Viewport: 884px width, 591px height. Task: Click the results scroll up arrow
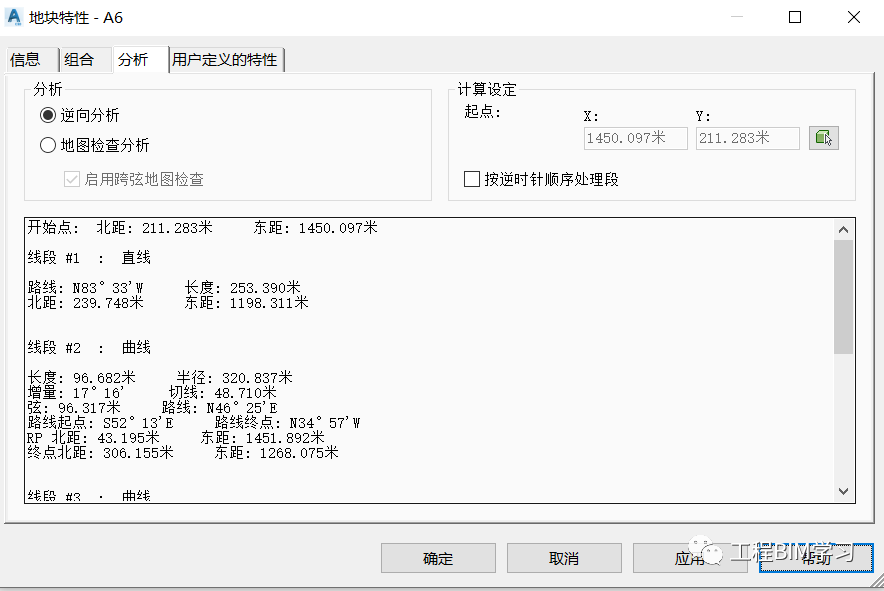(843, 230)
